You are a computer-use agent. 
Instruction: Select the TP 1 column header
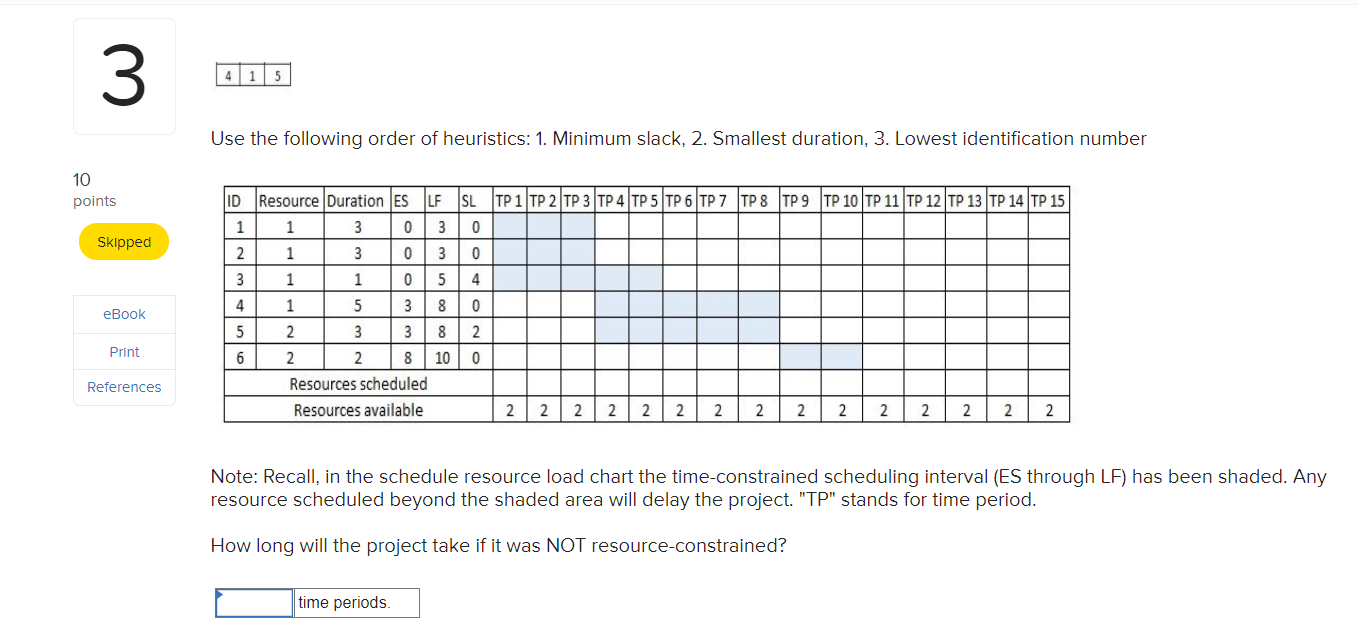509,200
